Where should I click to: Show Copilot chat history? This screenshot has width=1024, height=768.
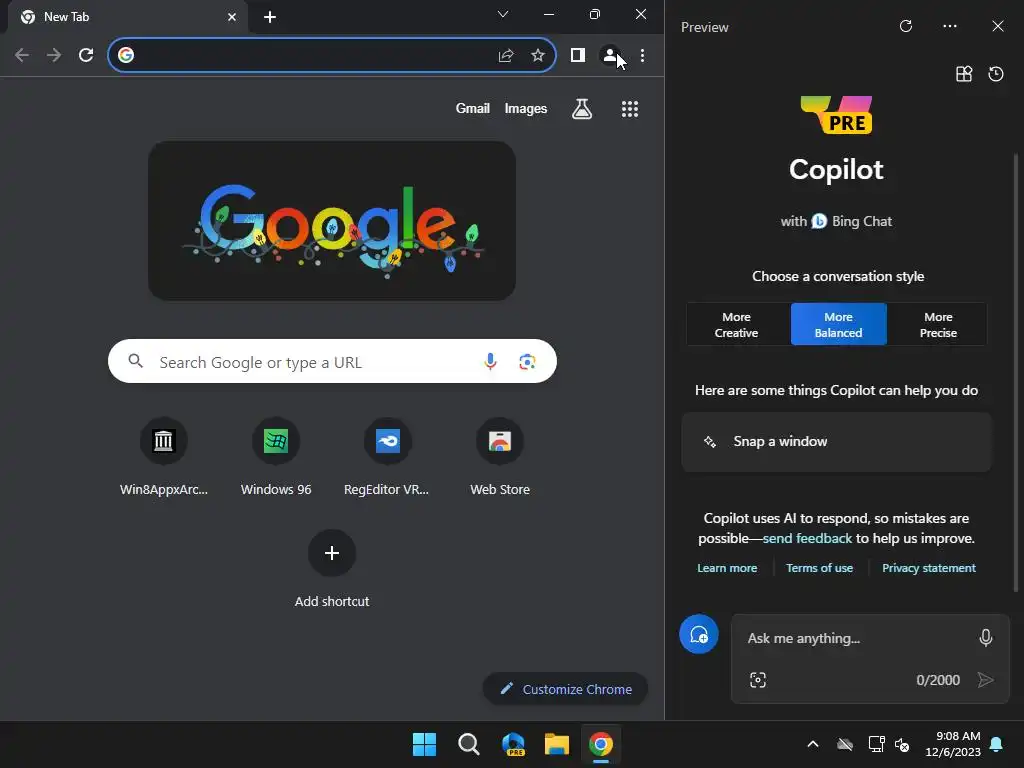(995, 74)
